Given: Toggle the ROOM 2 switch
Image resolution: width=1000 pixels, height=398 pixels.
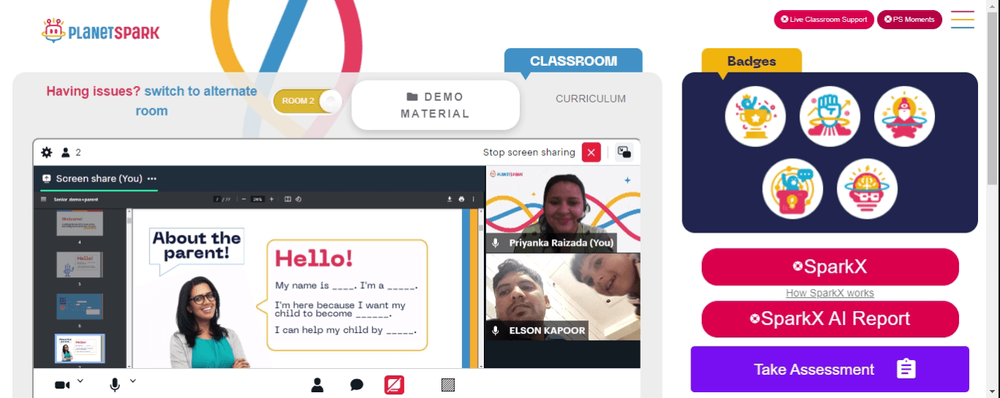Looking at the screenshot, I should click(x=307, y=101).
